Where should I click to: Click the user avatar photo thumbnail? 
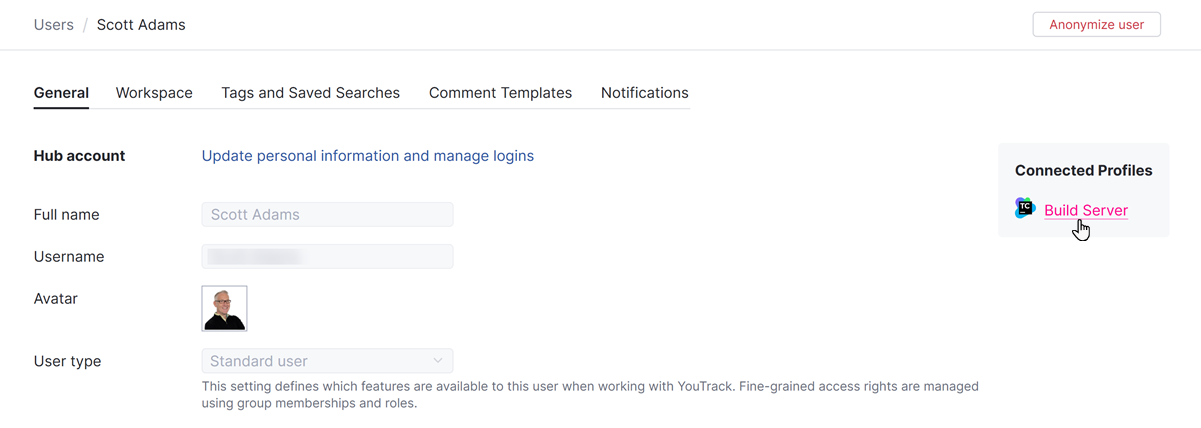tap(224, 308)
